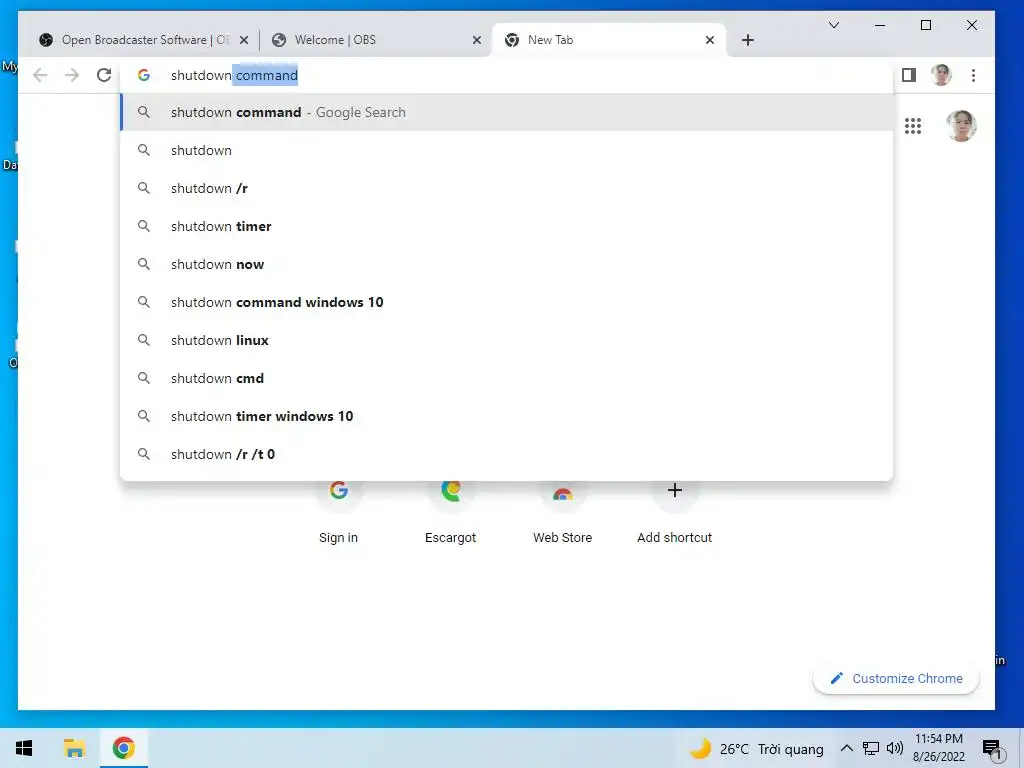Pick 'shutdown linux' suggestion
The height and width of the screenshot is (768, 1024).
(507, 340)
